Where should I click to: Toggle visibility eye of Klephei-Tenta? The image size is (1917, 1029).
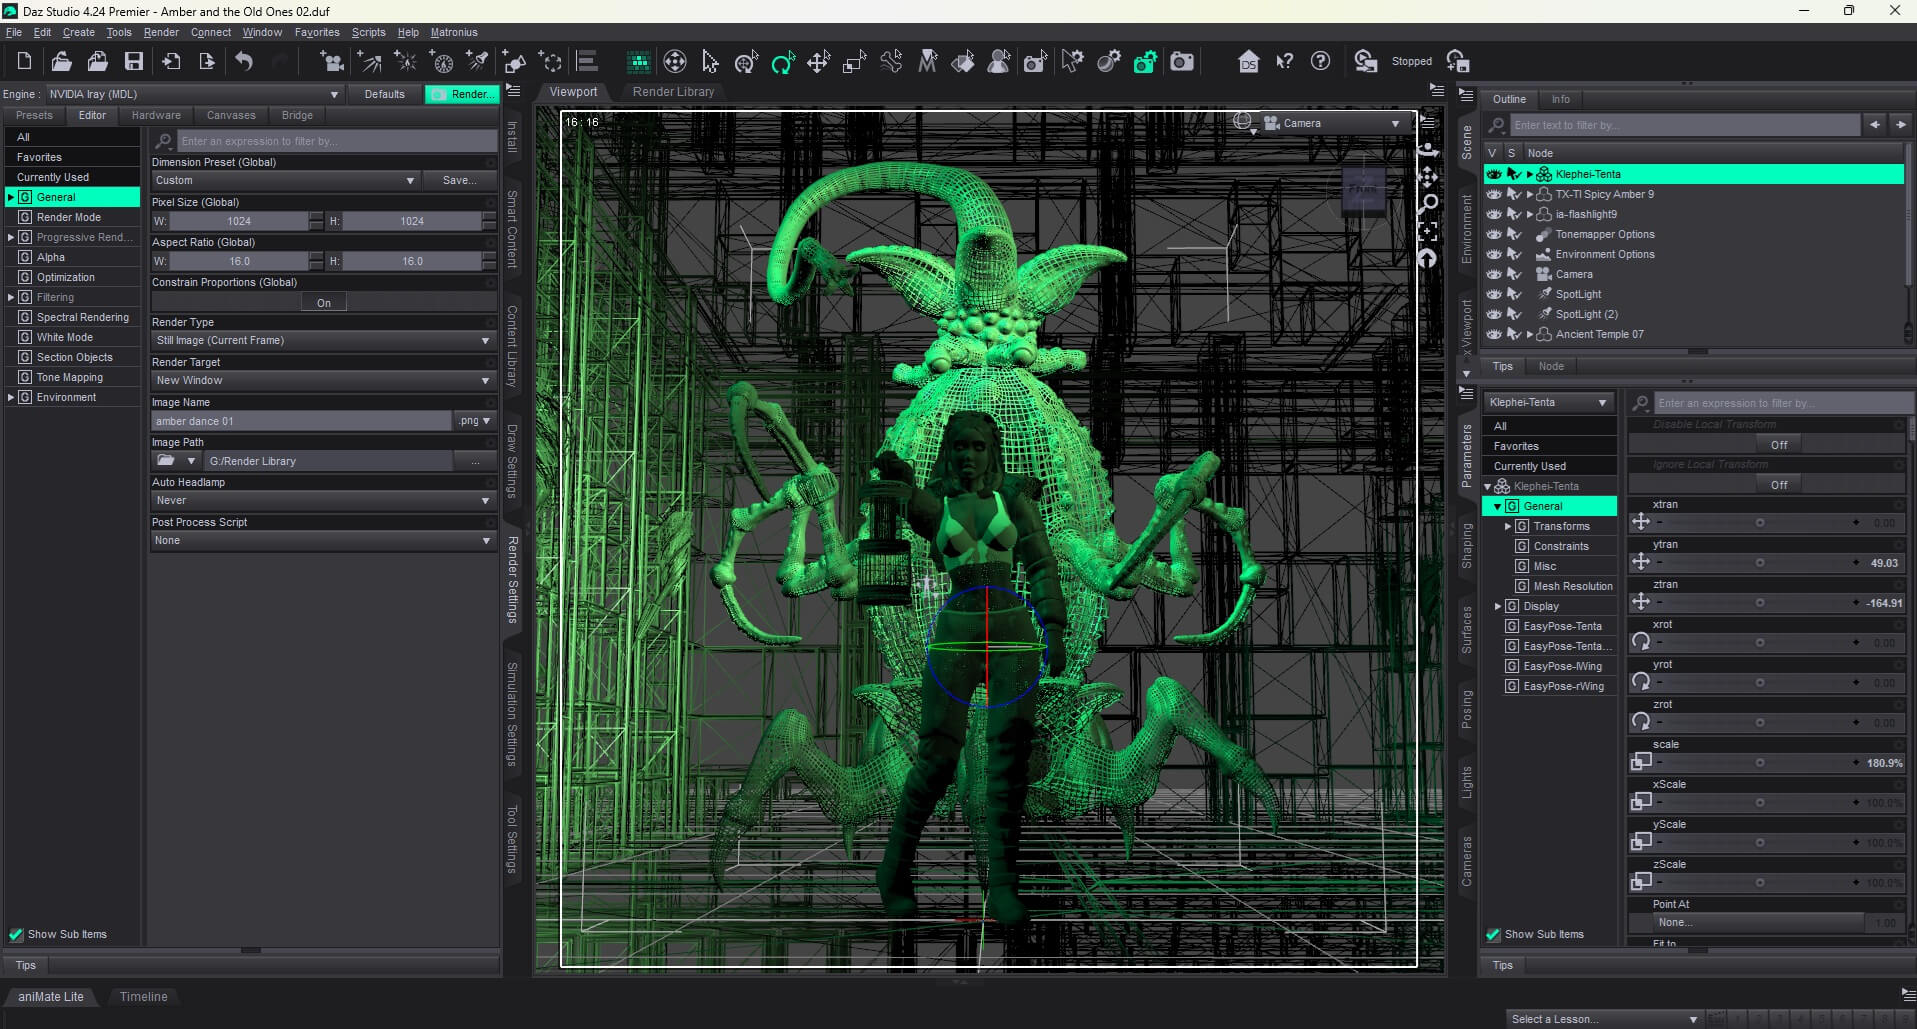coord(1494,174)
